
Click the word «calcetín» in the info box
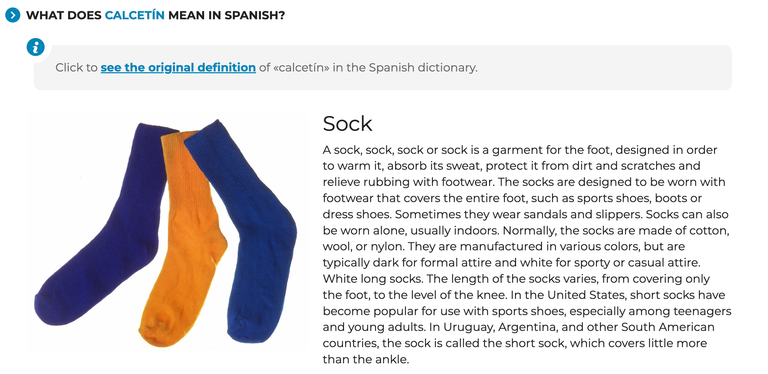(301, 68)
